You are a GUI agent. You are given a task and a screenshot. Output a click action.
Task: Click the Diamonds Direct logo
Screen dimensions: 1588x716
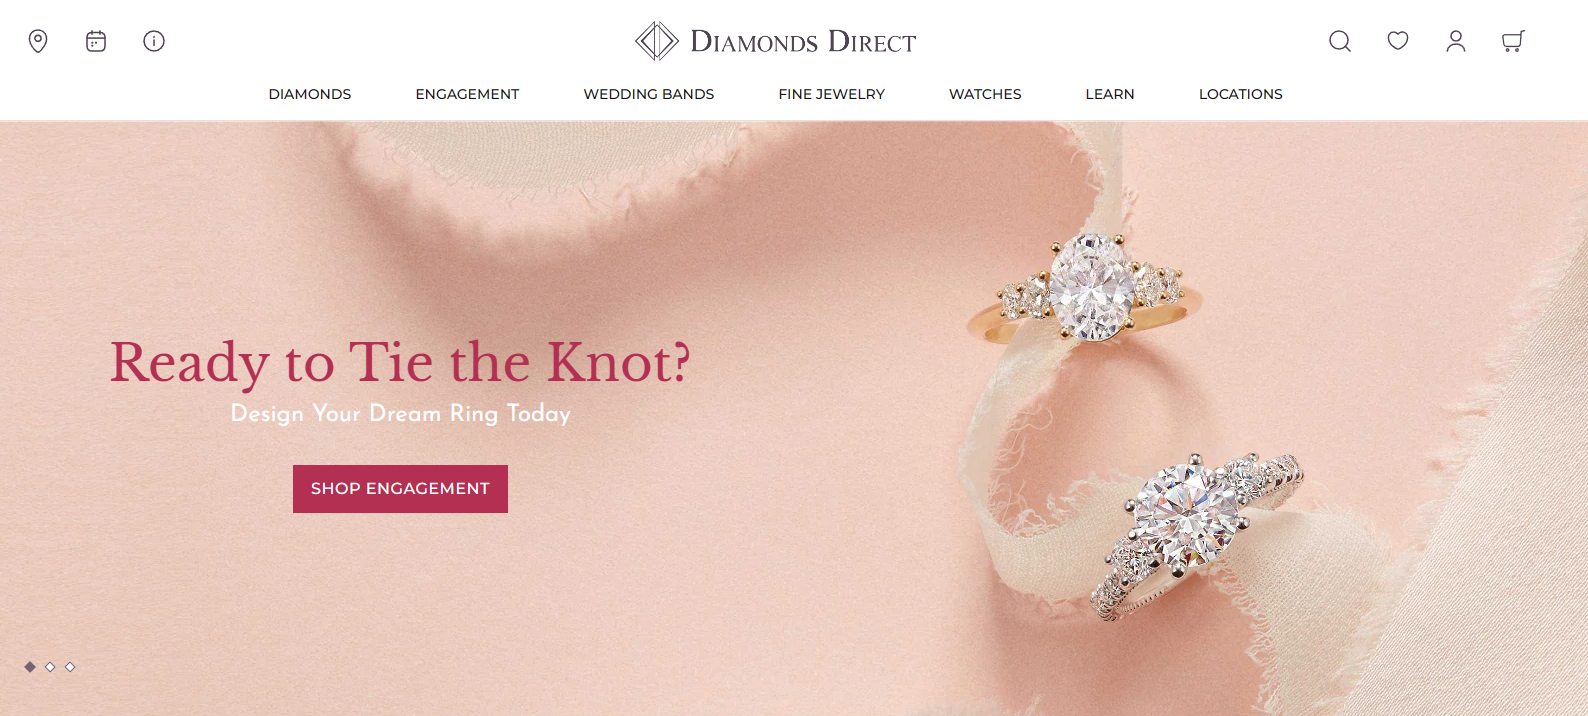tap(776, 41)
